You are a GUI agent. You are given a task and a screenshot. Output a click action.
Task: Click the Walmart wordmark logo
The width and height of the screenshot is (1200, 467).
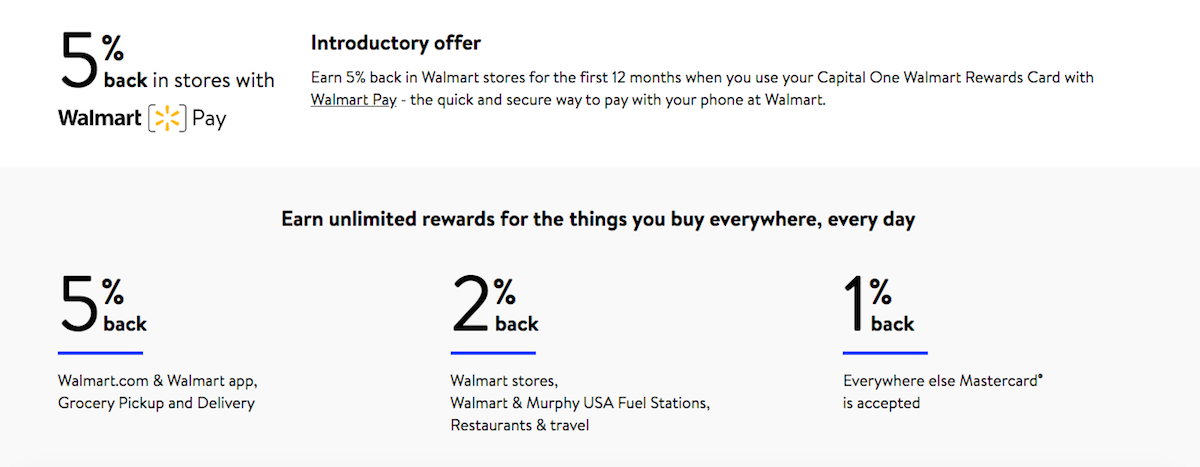100,119
